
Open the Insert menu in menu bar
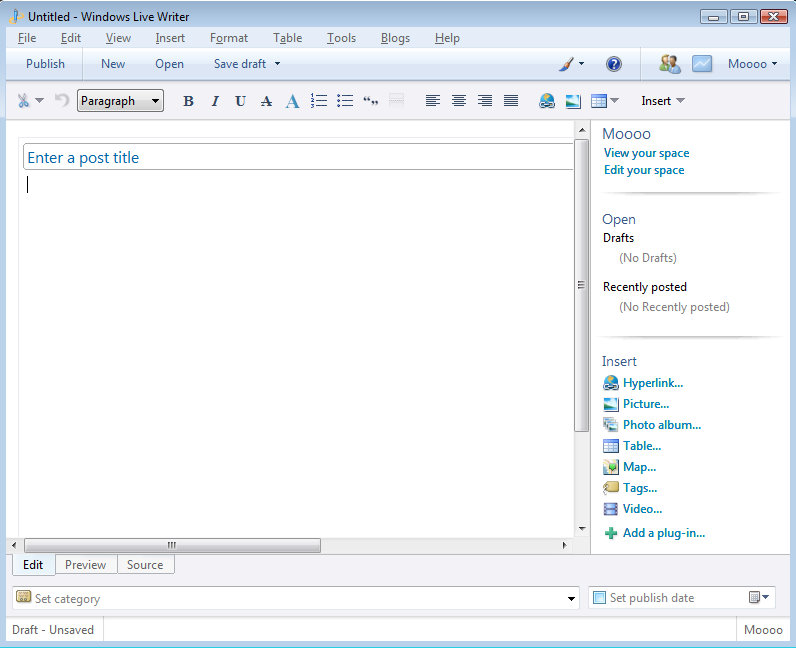tap(170, 38)
